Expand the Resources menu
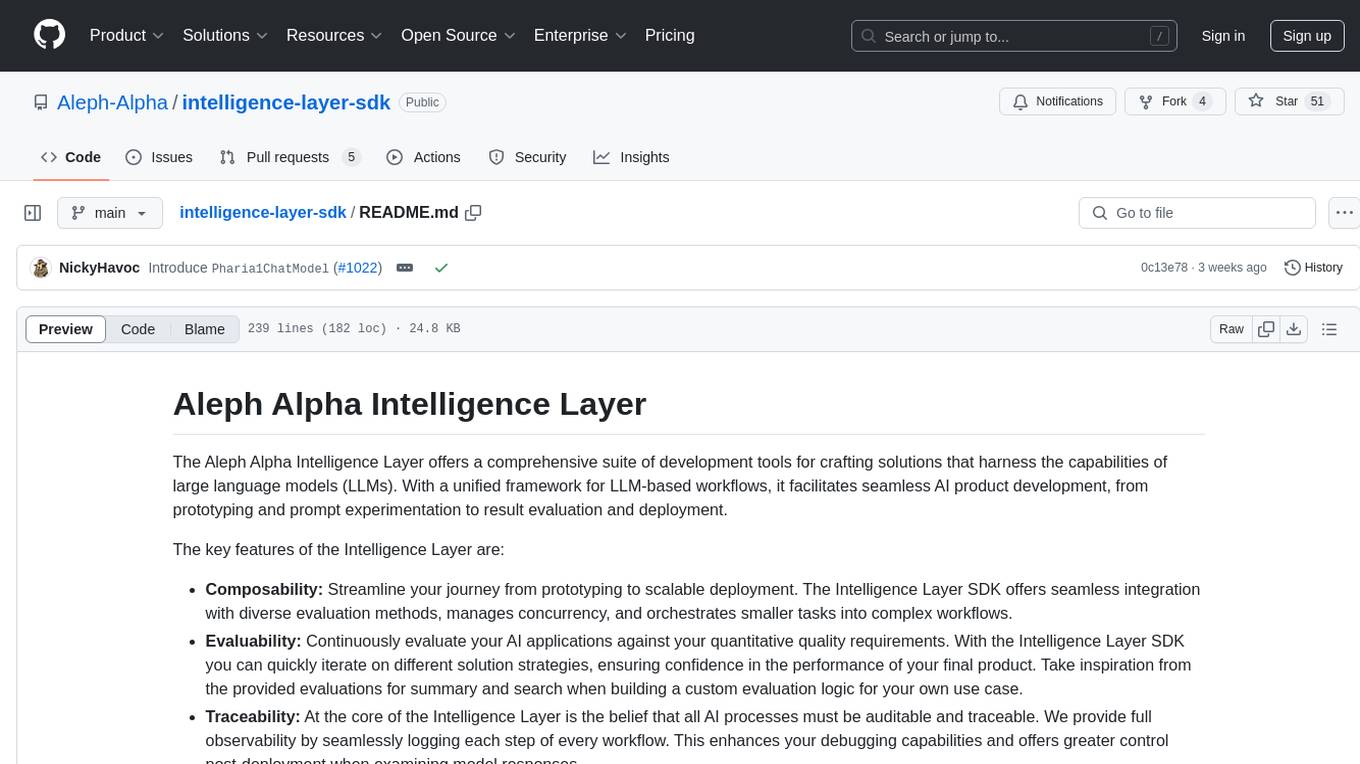This screenshot has height=764, width=1360. (x=335, y=35)
